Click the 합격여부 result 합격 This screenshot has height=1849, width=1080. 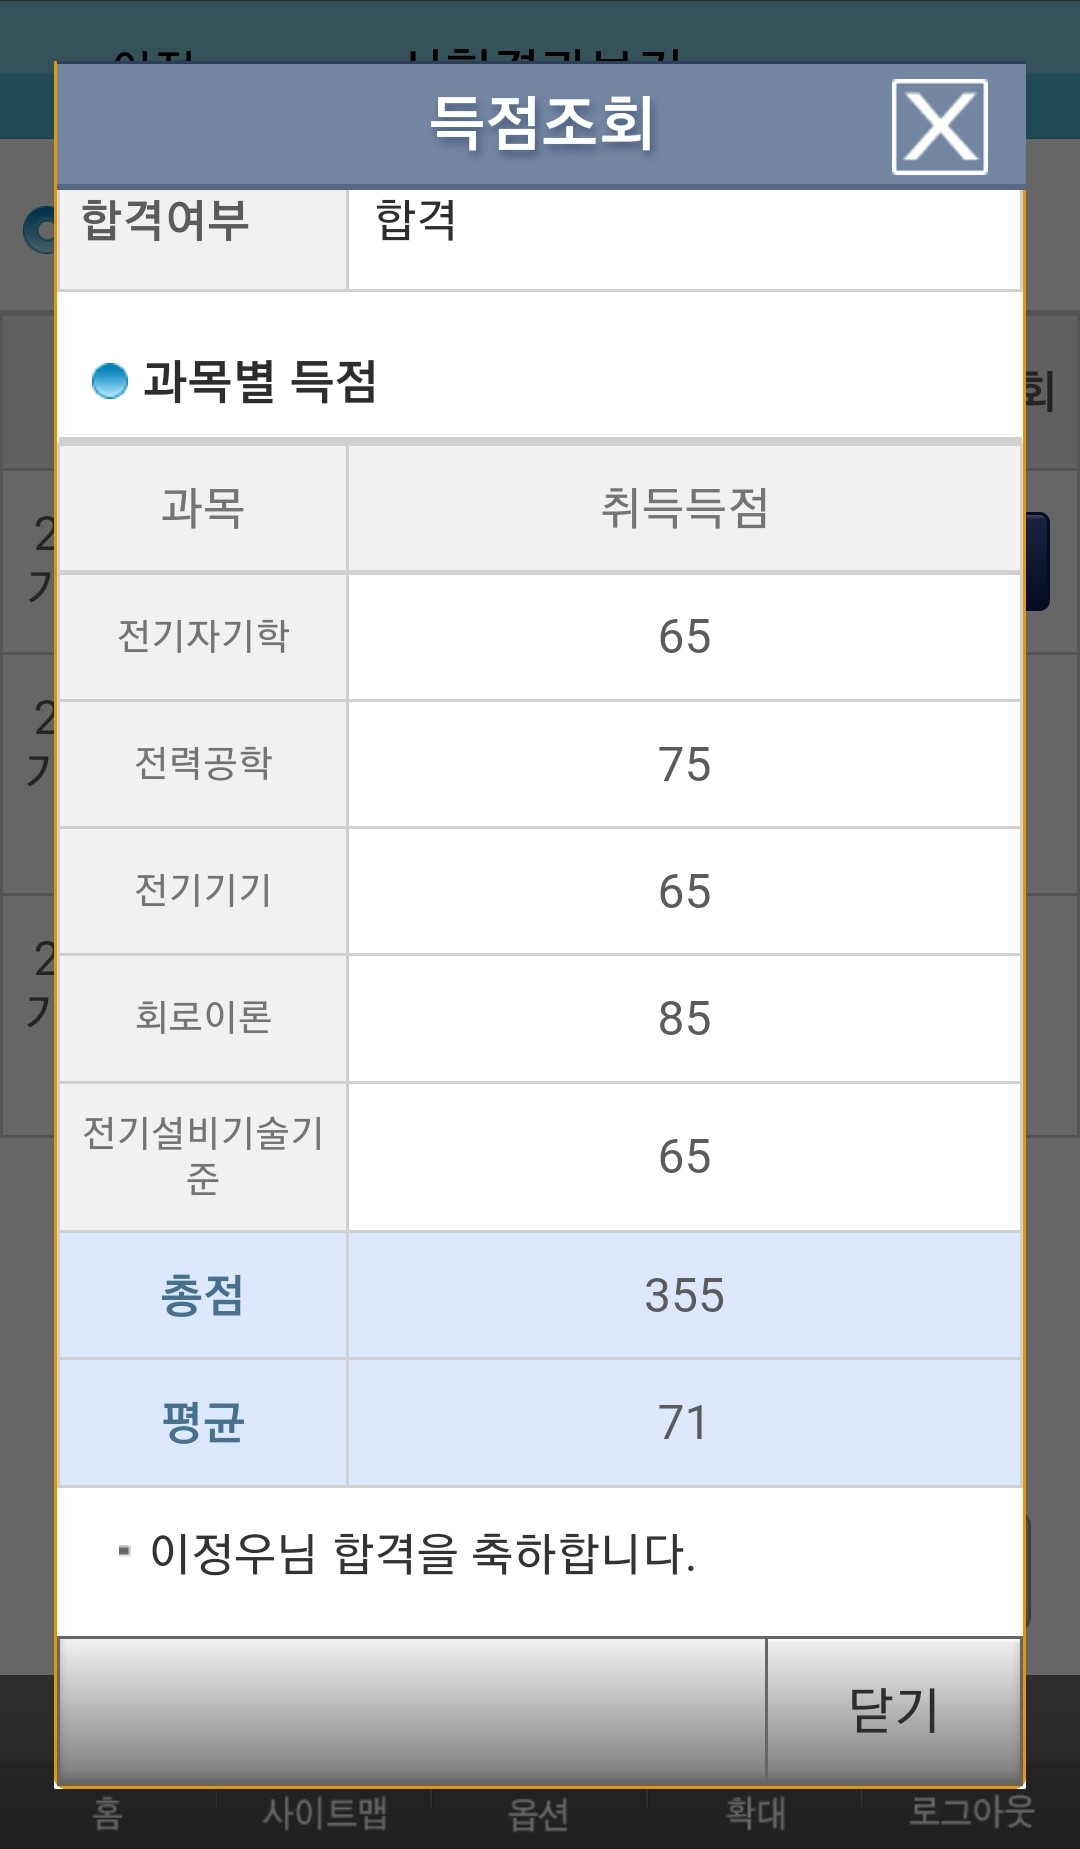click(416, 219)
